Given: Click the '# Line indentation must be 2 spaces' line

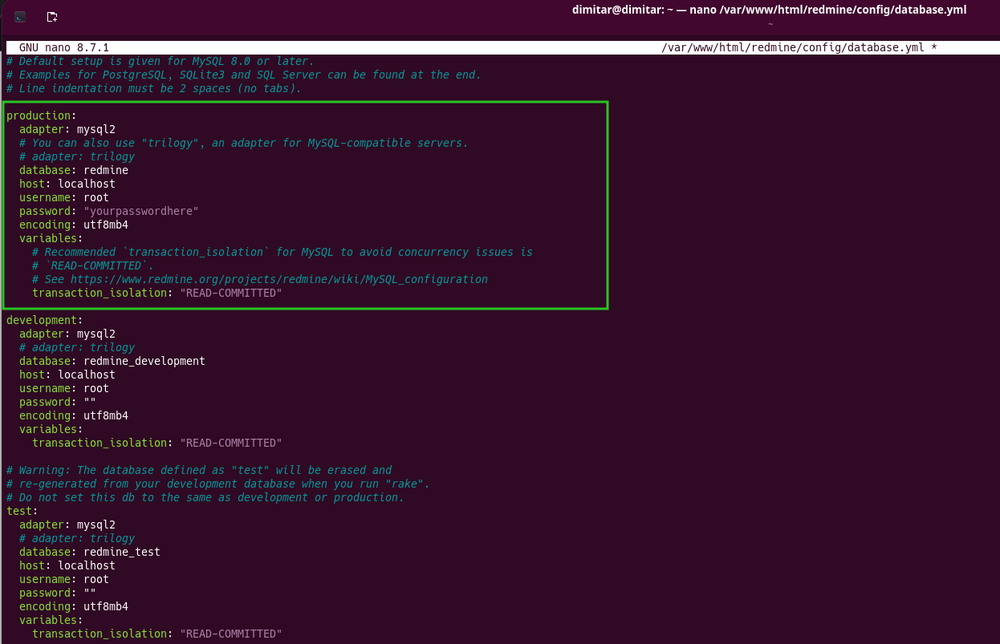Looking at the screenshot, I should [154, 89].
